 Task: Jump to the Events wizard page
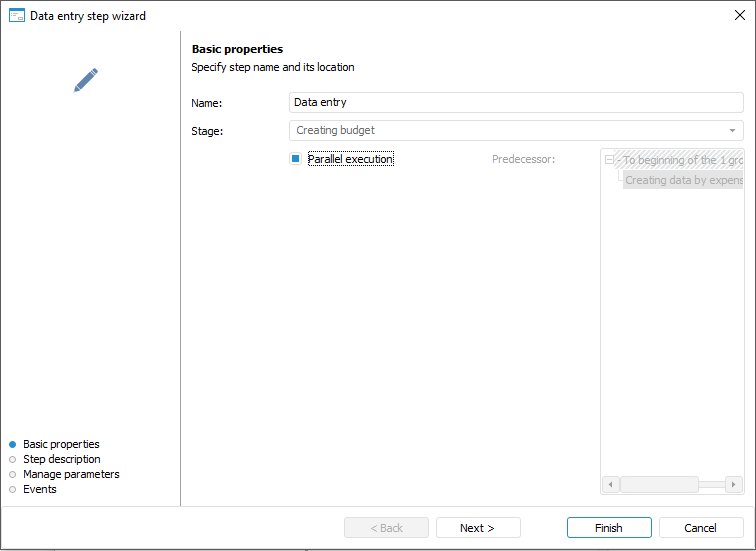pyautogui.click(x=39, y=489)
